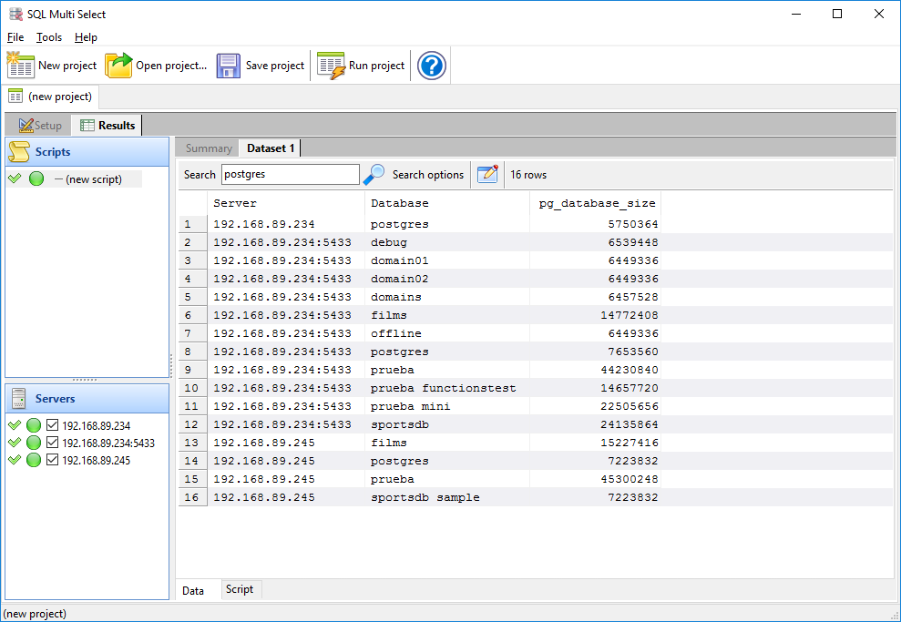Switch to the Script tab at bottom
Screen dimensions: 901x622
pyautogui.click(x=239, y=590)
